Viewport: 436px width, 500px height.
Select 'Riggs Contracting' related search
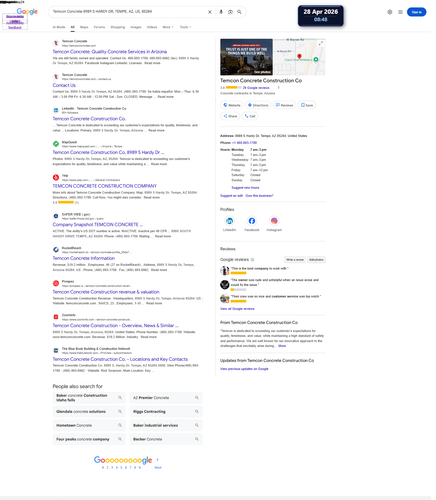(x=166, y=412)
